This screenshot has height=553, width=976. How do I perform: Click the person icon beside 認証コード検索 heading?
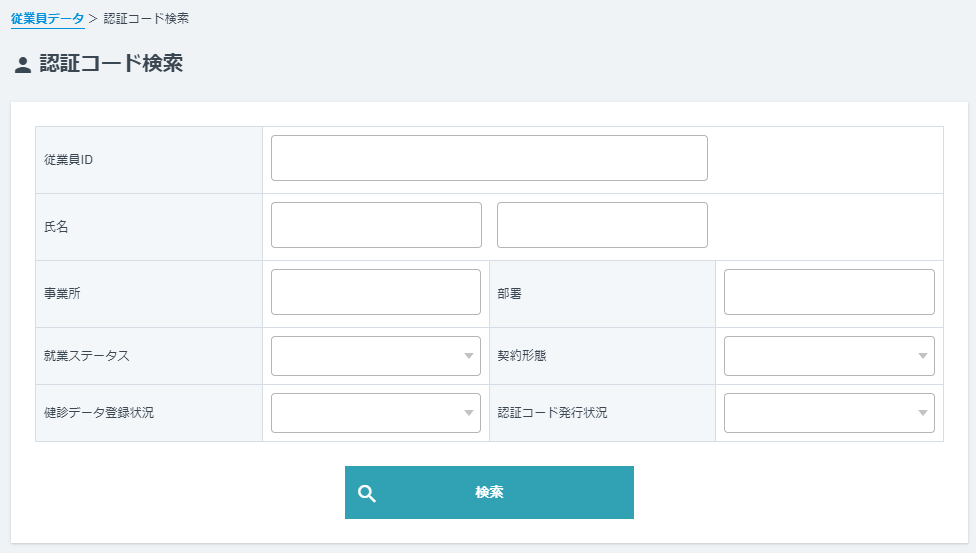pyautogui.click(x=23, y=65)
